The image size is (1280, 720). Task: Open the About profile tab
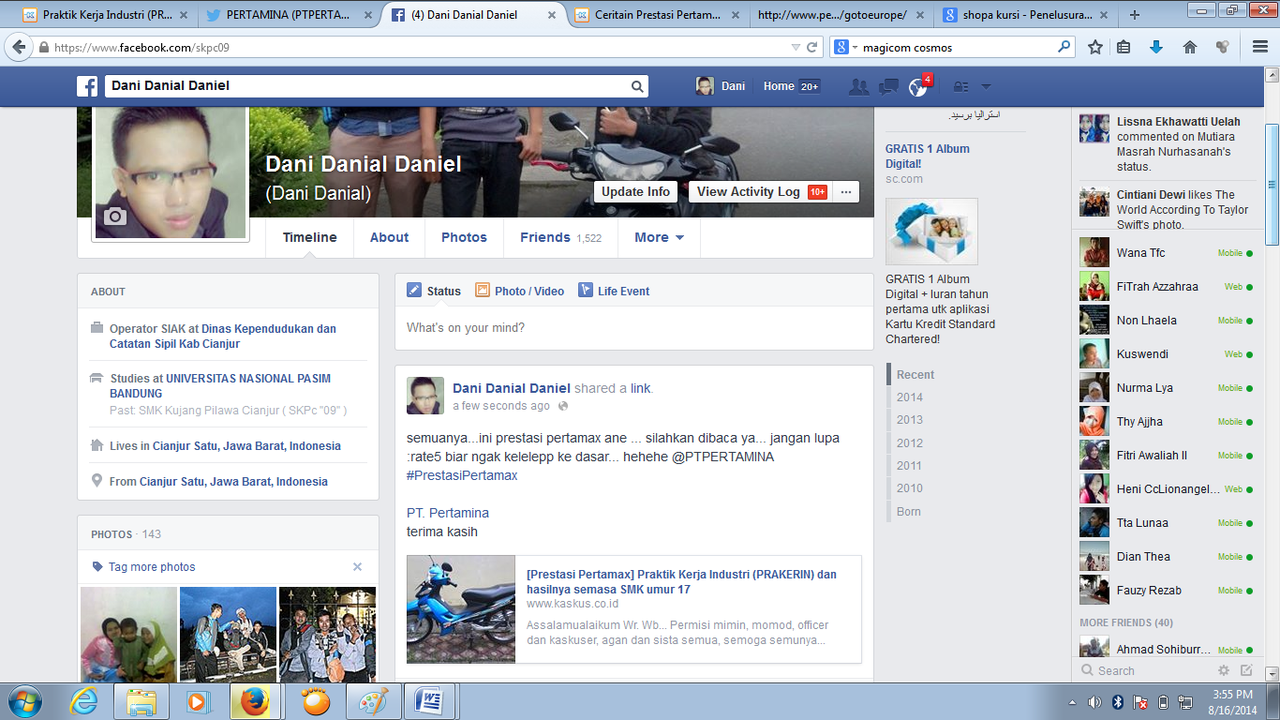389,237
